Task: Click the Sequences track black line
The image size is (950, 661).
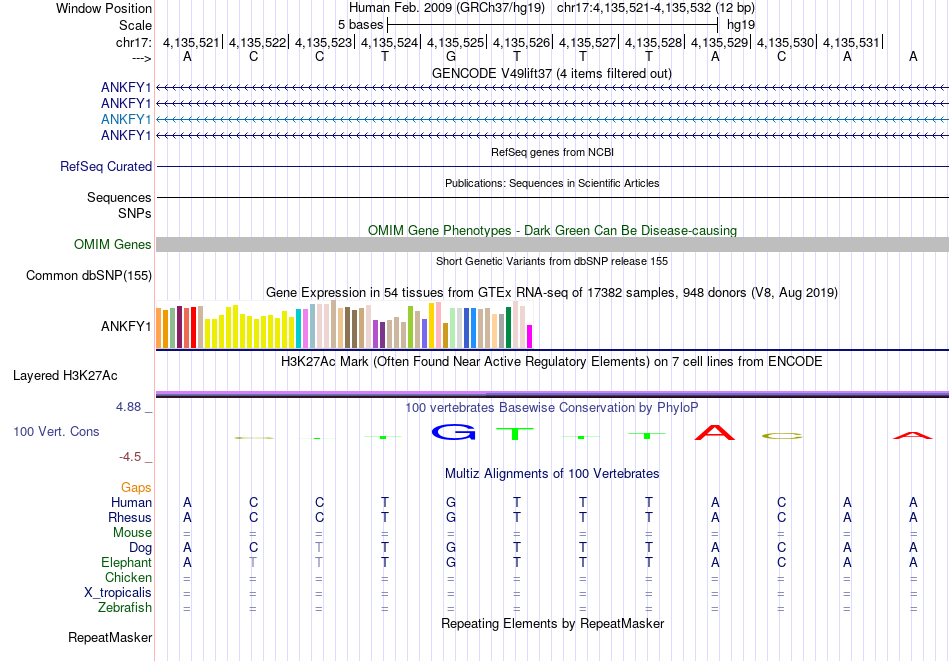Action: click(552, 198)
